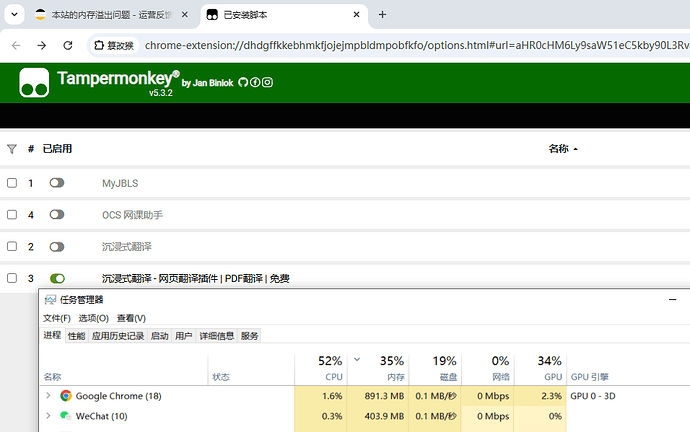Sort scripts by 名称 column
The height and width of the screenshot is (432, 690).
pyautogui.click(x=563, y=149)
